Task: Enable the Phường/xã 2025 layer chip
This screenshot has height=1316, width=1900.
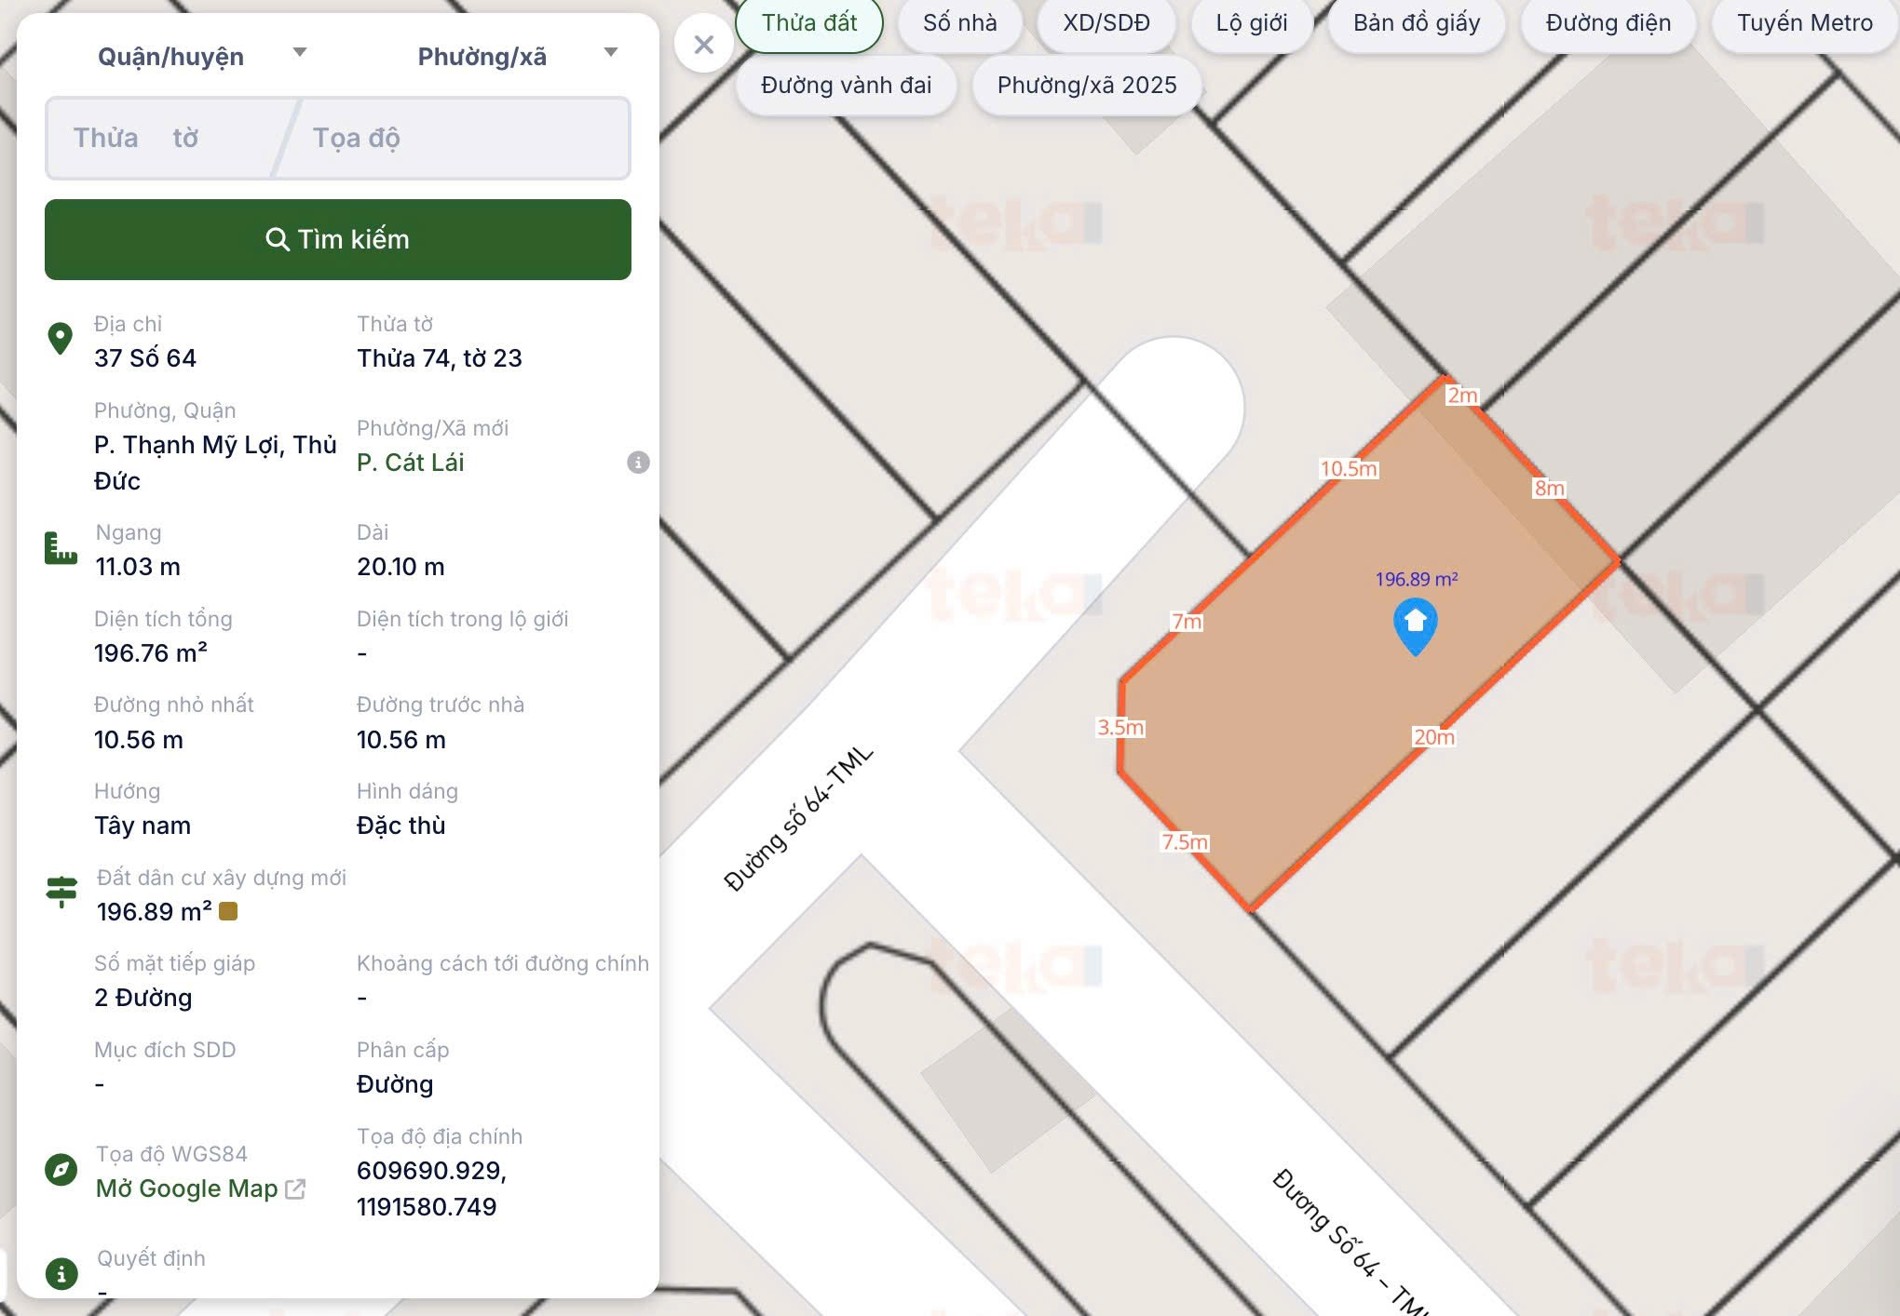Action: pyautogui.click(x=1087, y=85)
